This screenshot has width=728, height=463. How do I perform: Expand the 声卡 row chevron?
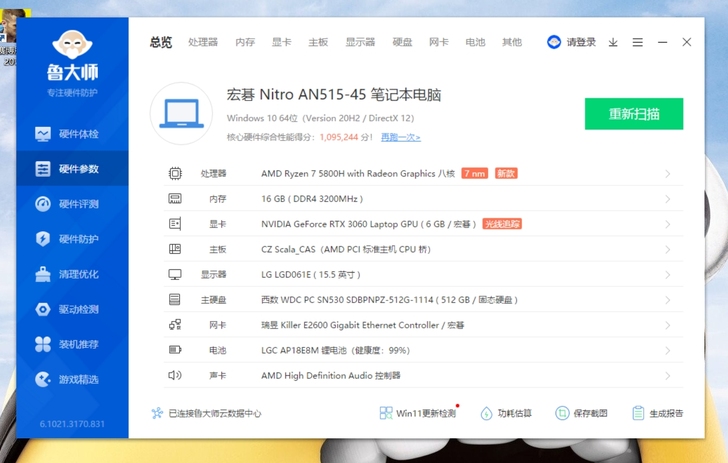pyautogui.click(x=668, y=375)
